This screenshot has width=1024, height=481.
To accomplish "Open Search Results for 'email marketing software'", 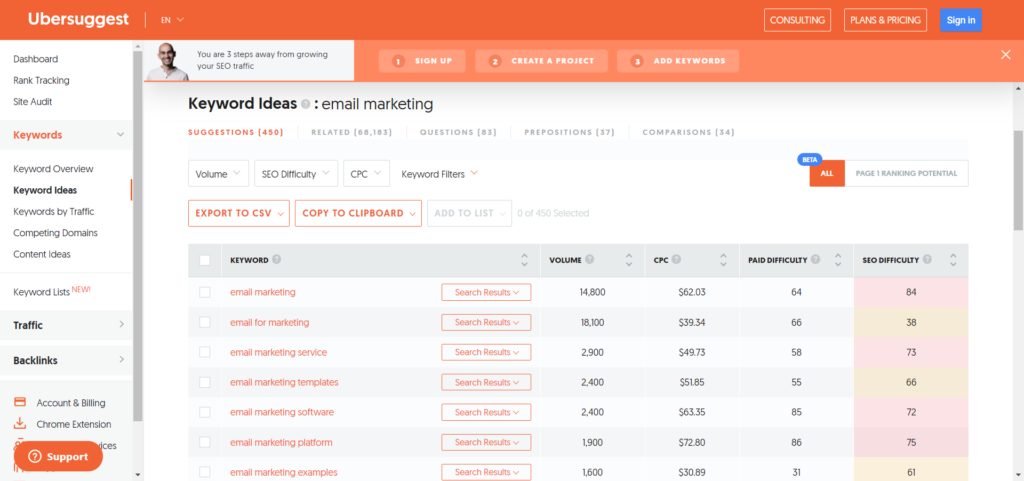I will pyautogui.click(x=487, y=412).
